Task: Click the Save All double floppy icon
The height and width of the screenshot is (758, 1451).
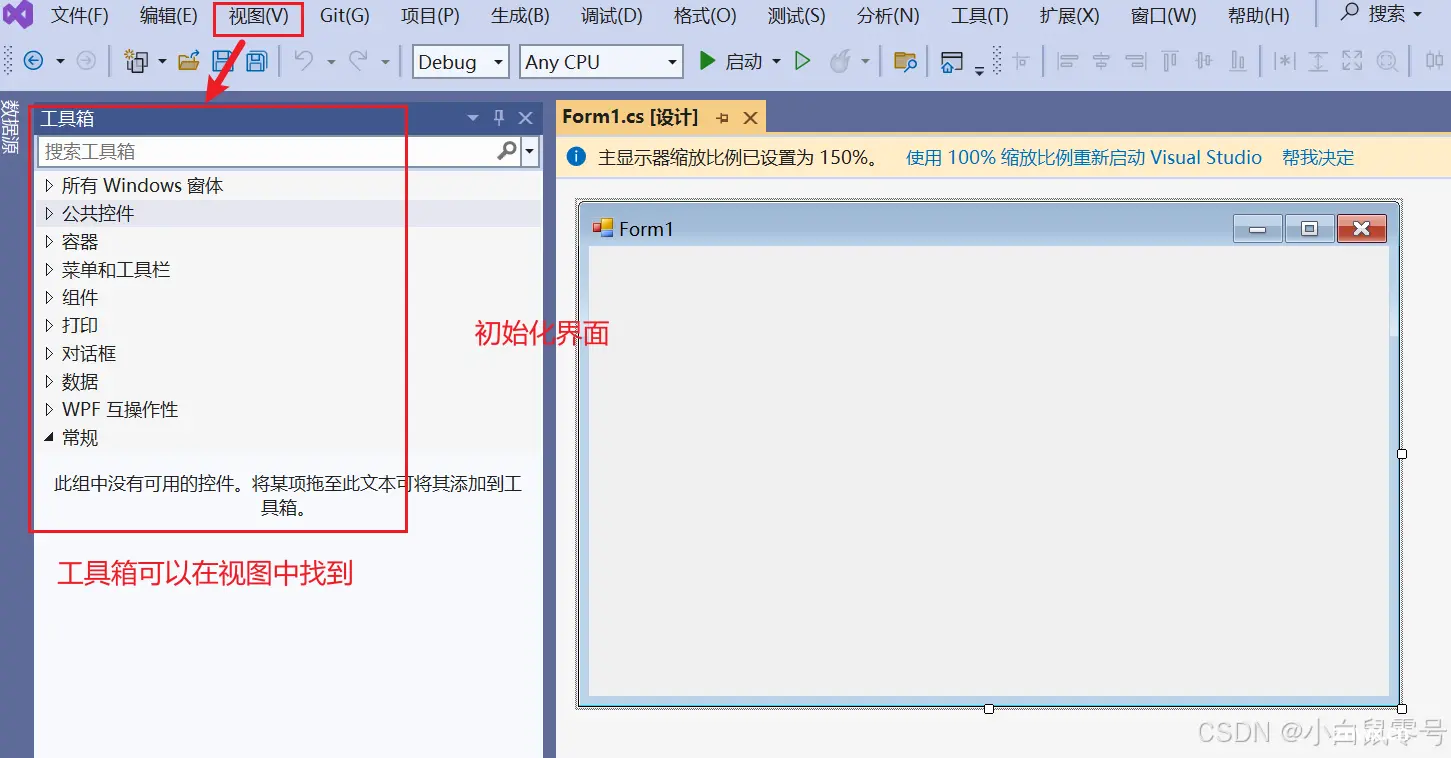Action: [256, 61]
